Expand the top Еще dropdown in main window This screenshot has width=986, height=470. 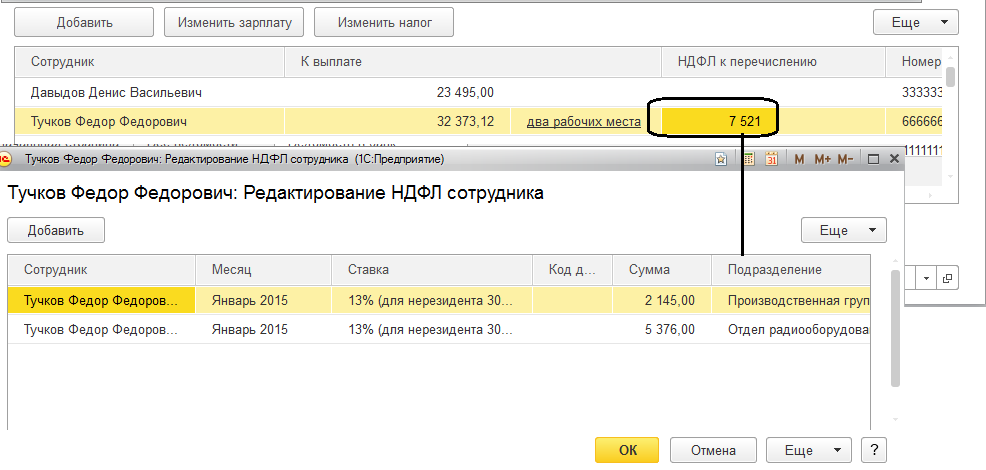point(916,21)
